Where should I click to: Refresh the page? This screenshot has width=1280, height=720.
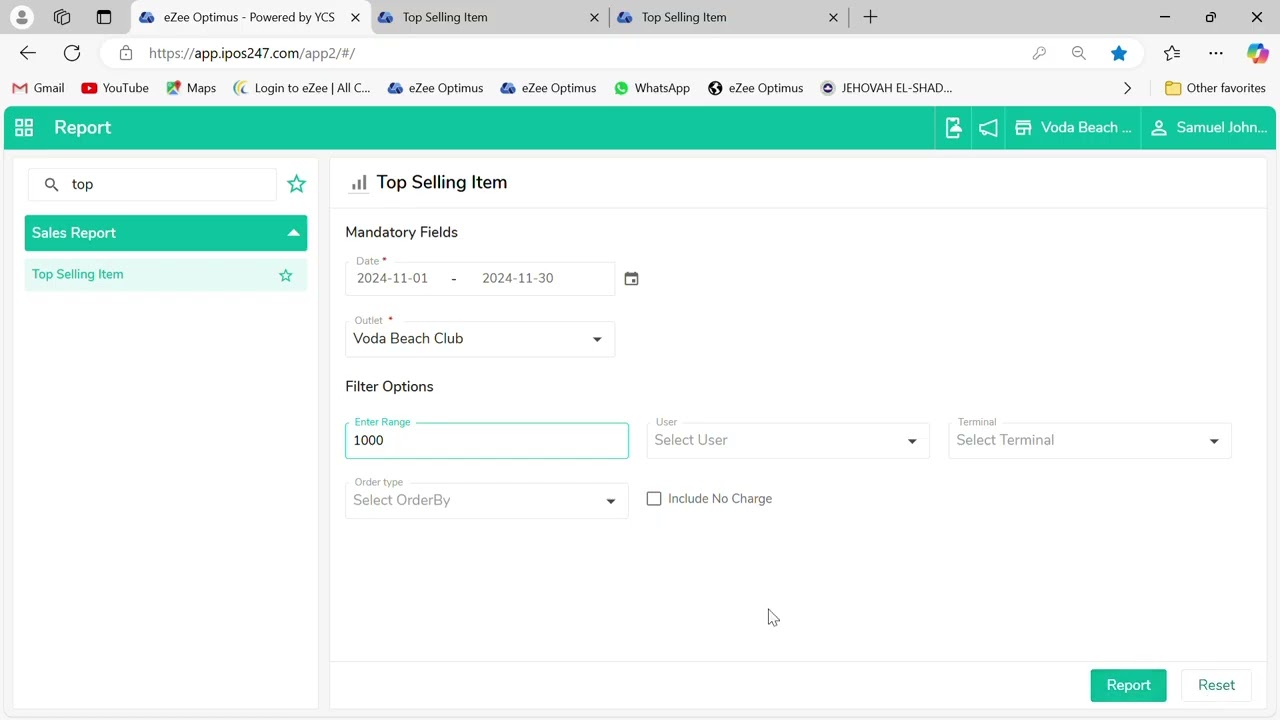click(72, 53)
